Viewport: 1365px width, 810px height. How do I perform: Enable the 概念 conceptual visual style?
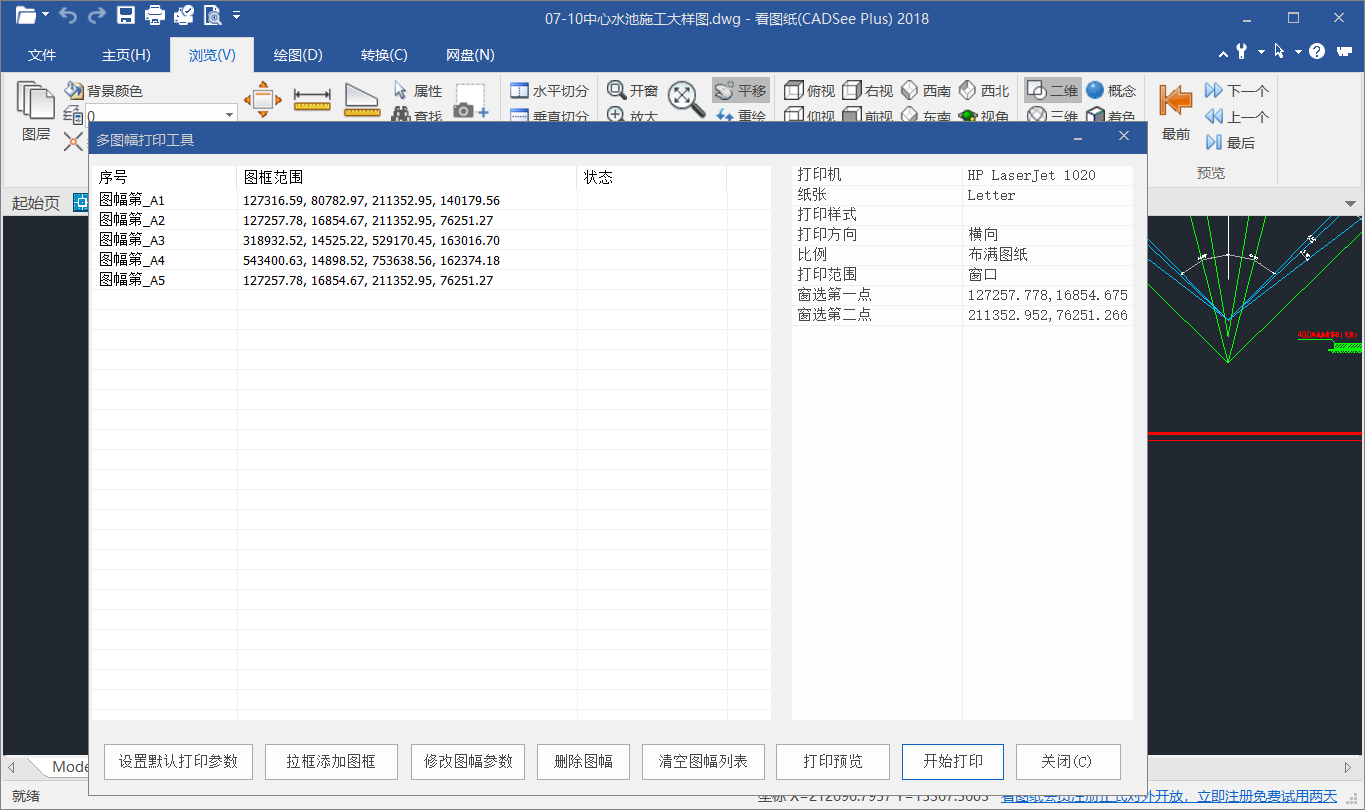pos(1110,91)
